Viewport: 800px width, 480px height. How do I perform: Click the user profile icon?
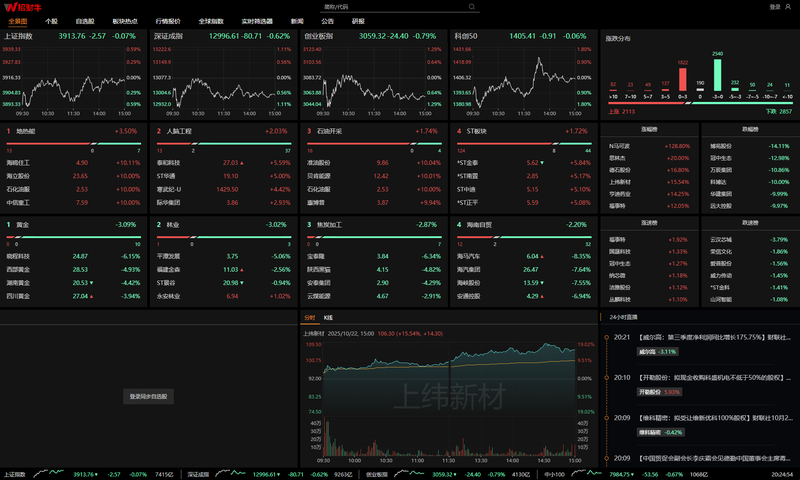(x=788, y=7)
